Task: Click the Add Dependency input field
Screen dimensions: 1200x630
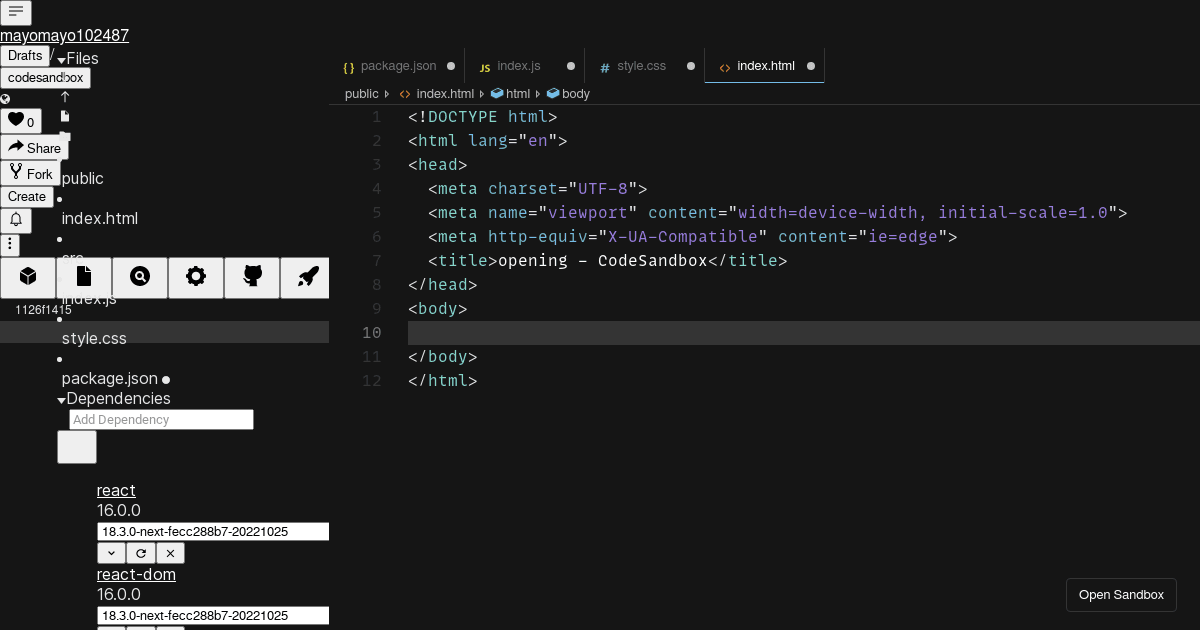Action: tap(160, 419)
